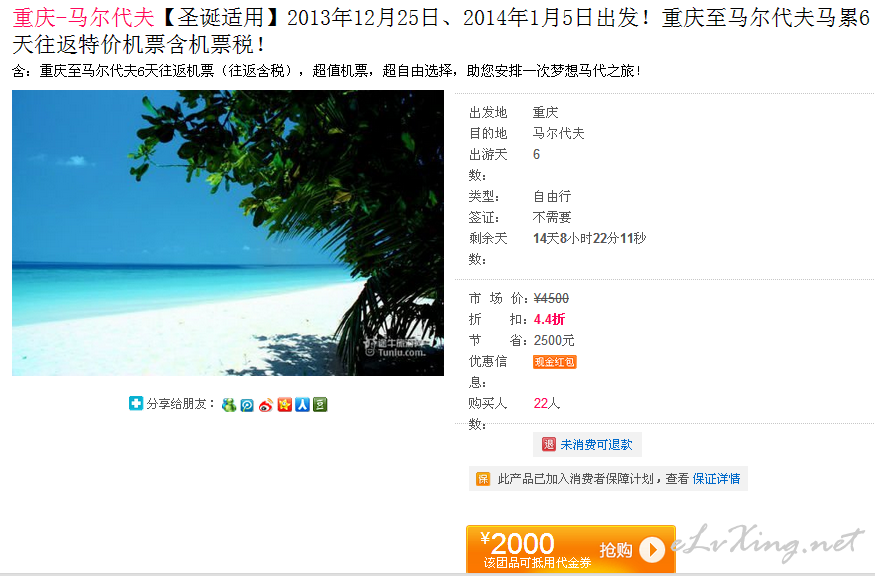
Task: Share to MSN Messenger
Action: point(228,405)
